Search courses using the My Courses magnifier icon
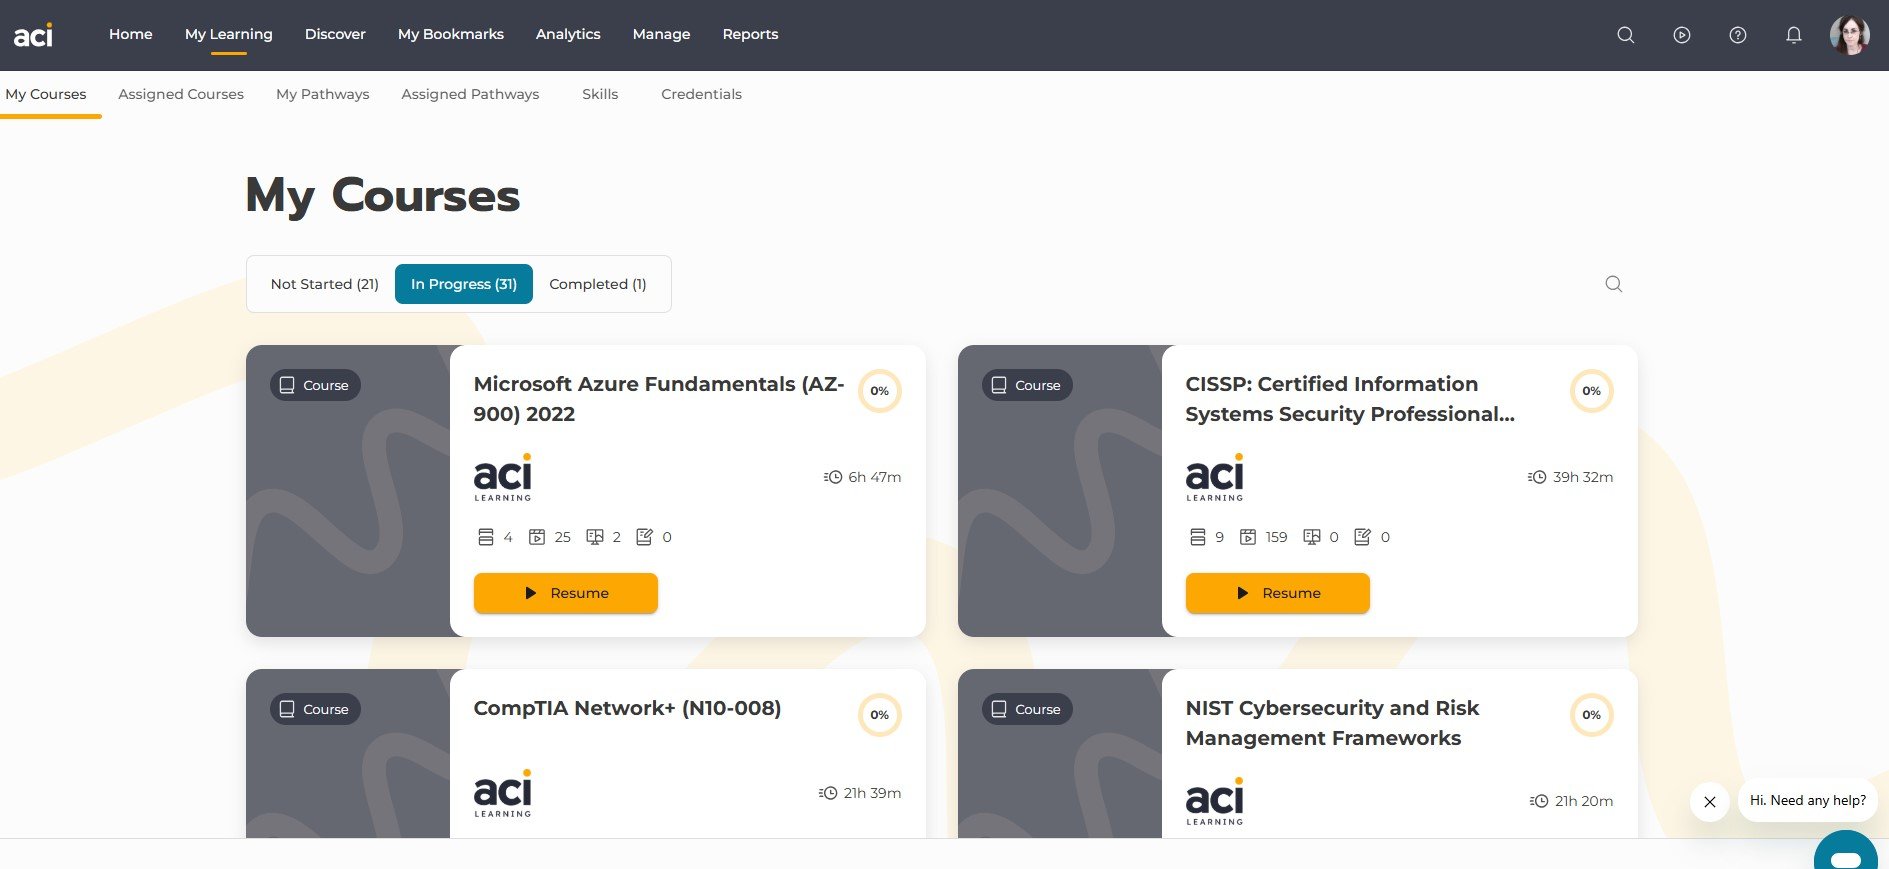1889x869 pixels. point(1613,284)
